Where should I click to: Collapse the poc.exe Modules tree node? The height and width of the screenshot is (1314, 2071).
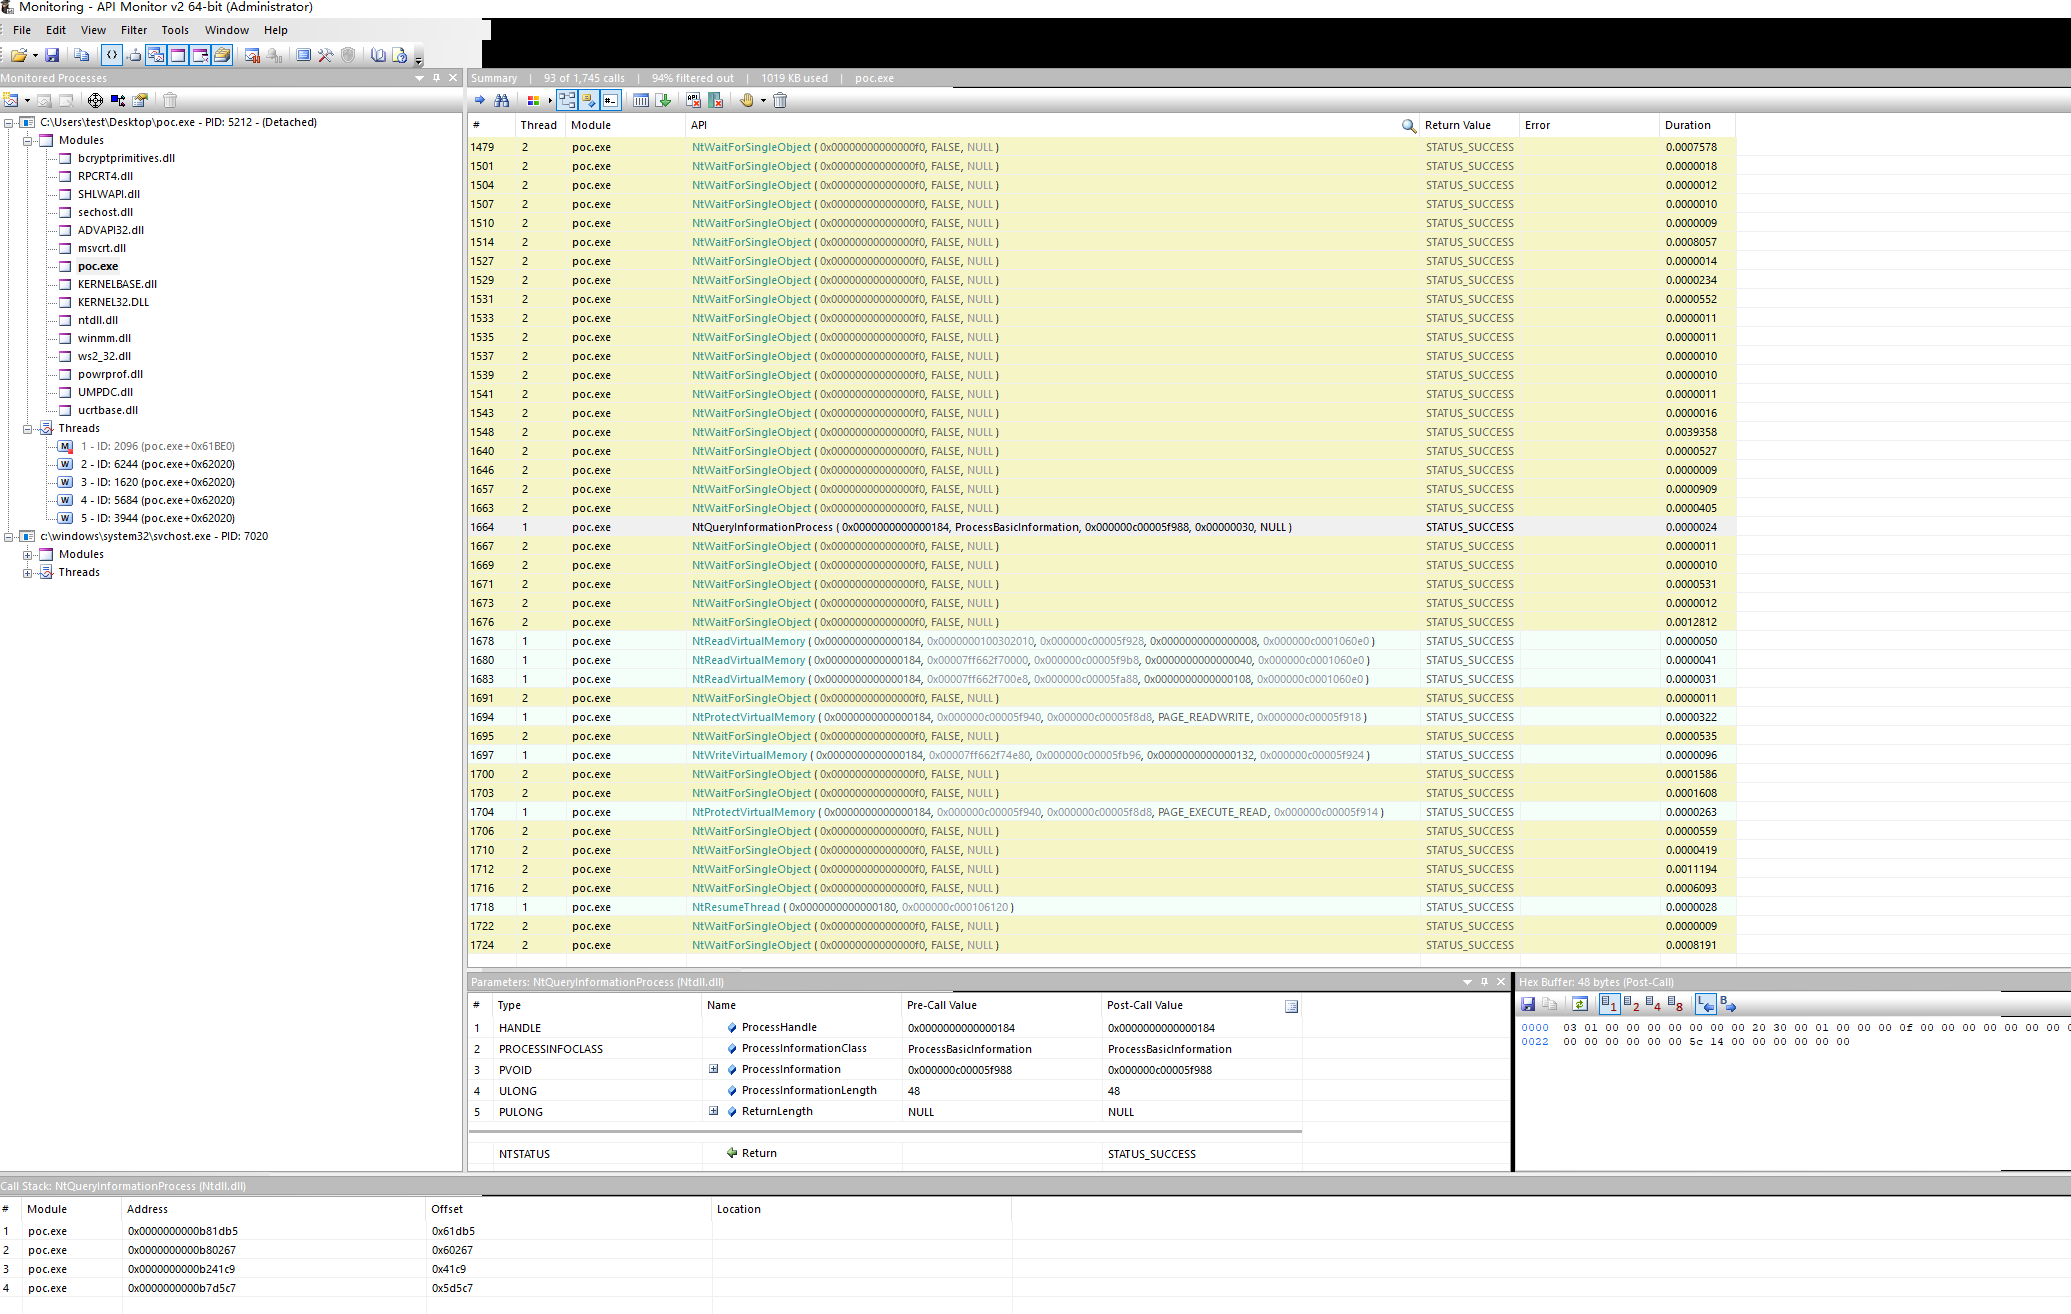[x=28, y=140]
